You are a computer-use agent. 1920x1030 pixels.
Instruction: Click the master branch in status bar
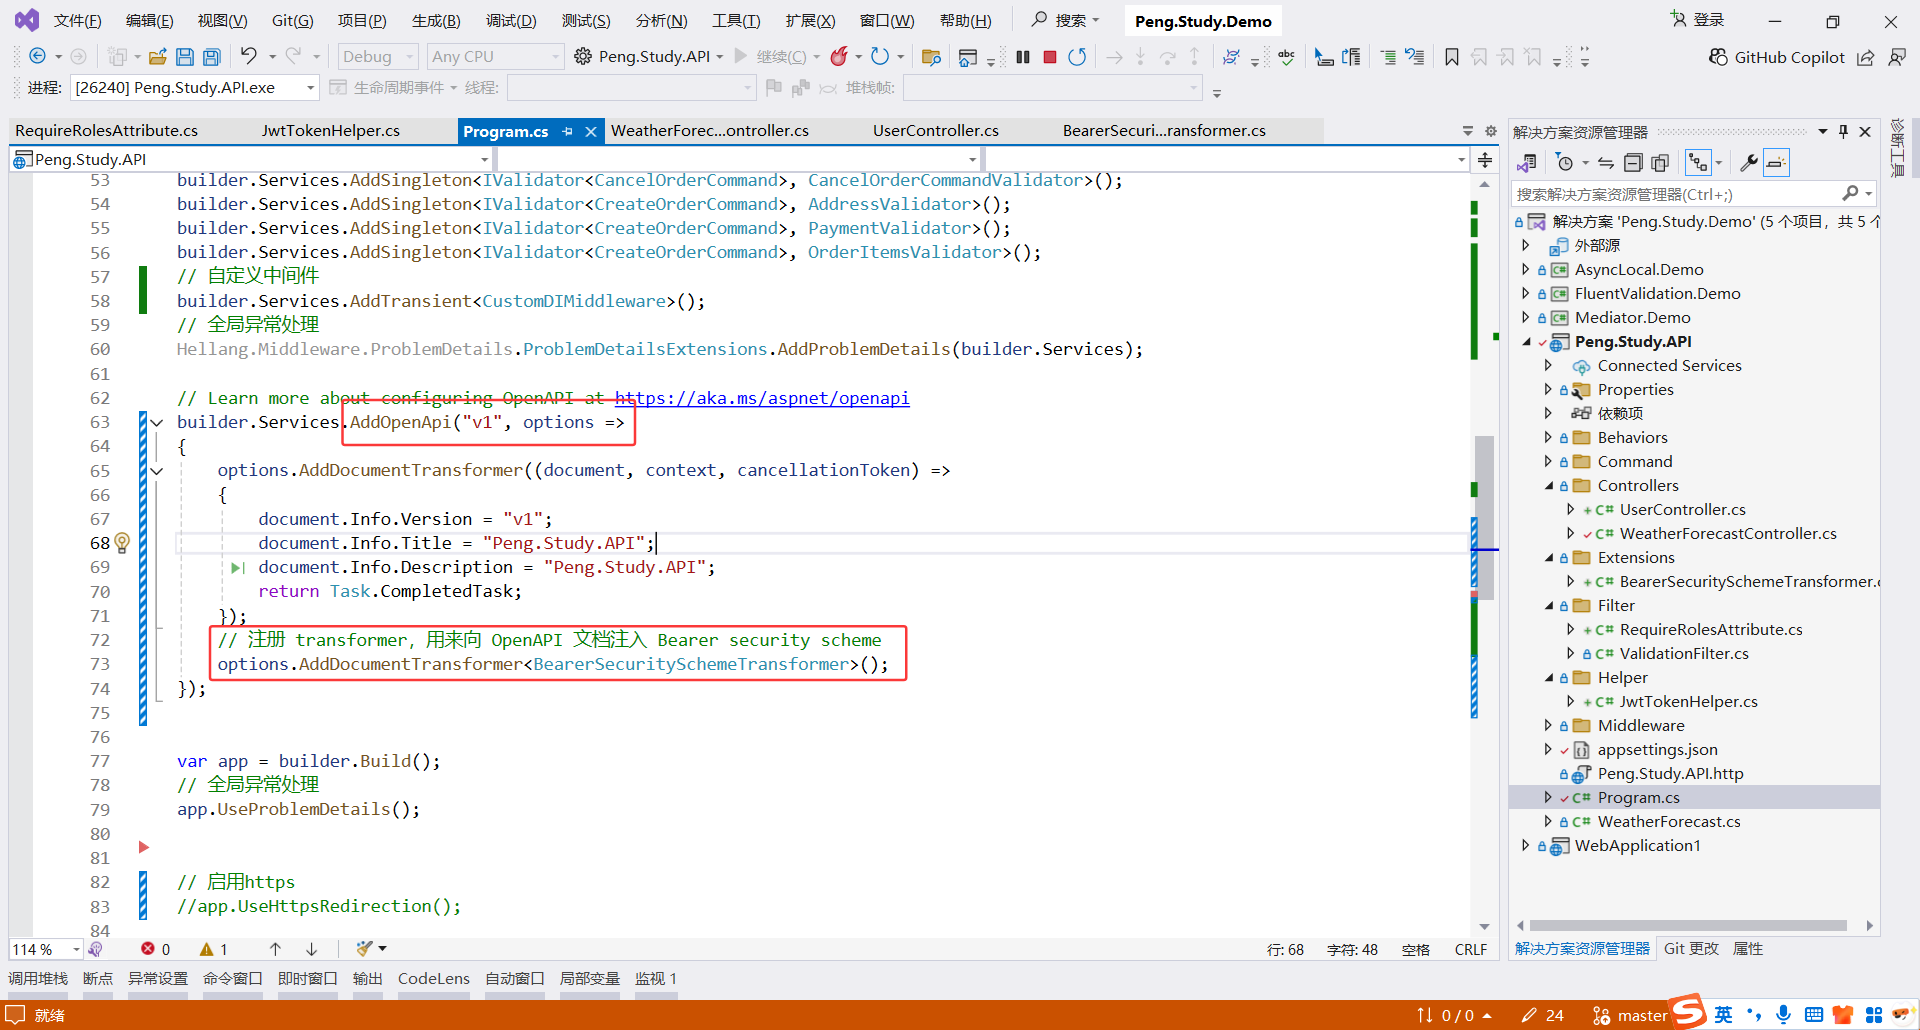(1630, 1016)
